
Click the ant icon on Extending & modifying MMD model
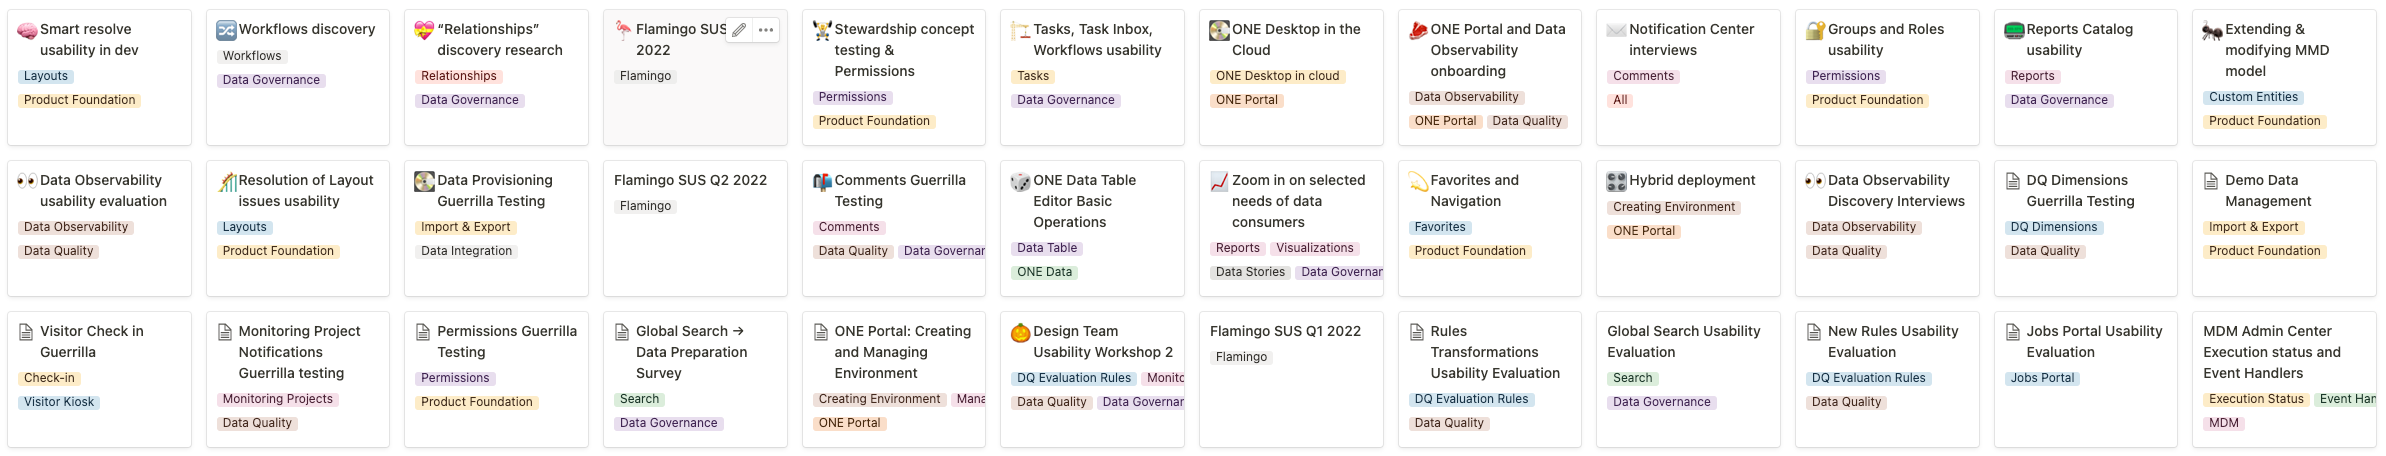tap(2212, 30)
